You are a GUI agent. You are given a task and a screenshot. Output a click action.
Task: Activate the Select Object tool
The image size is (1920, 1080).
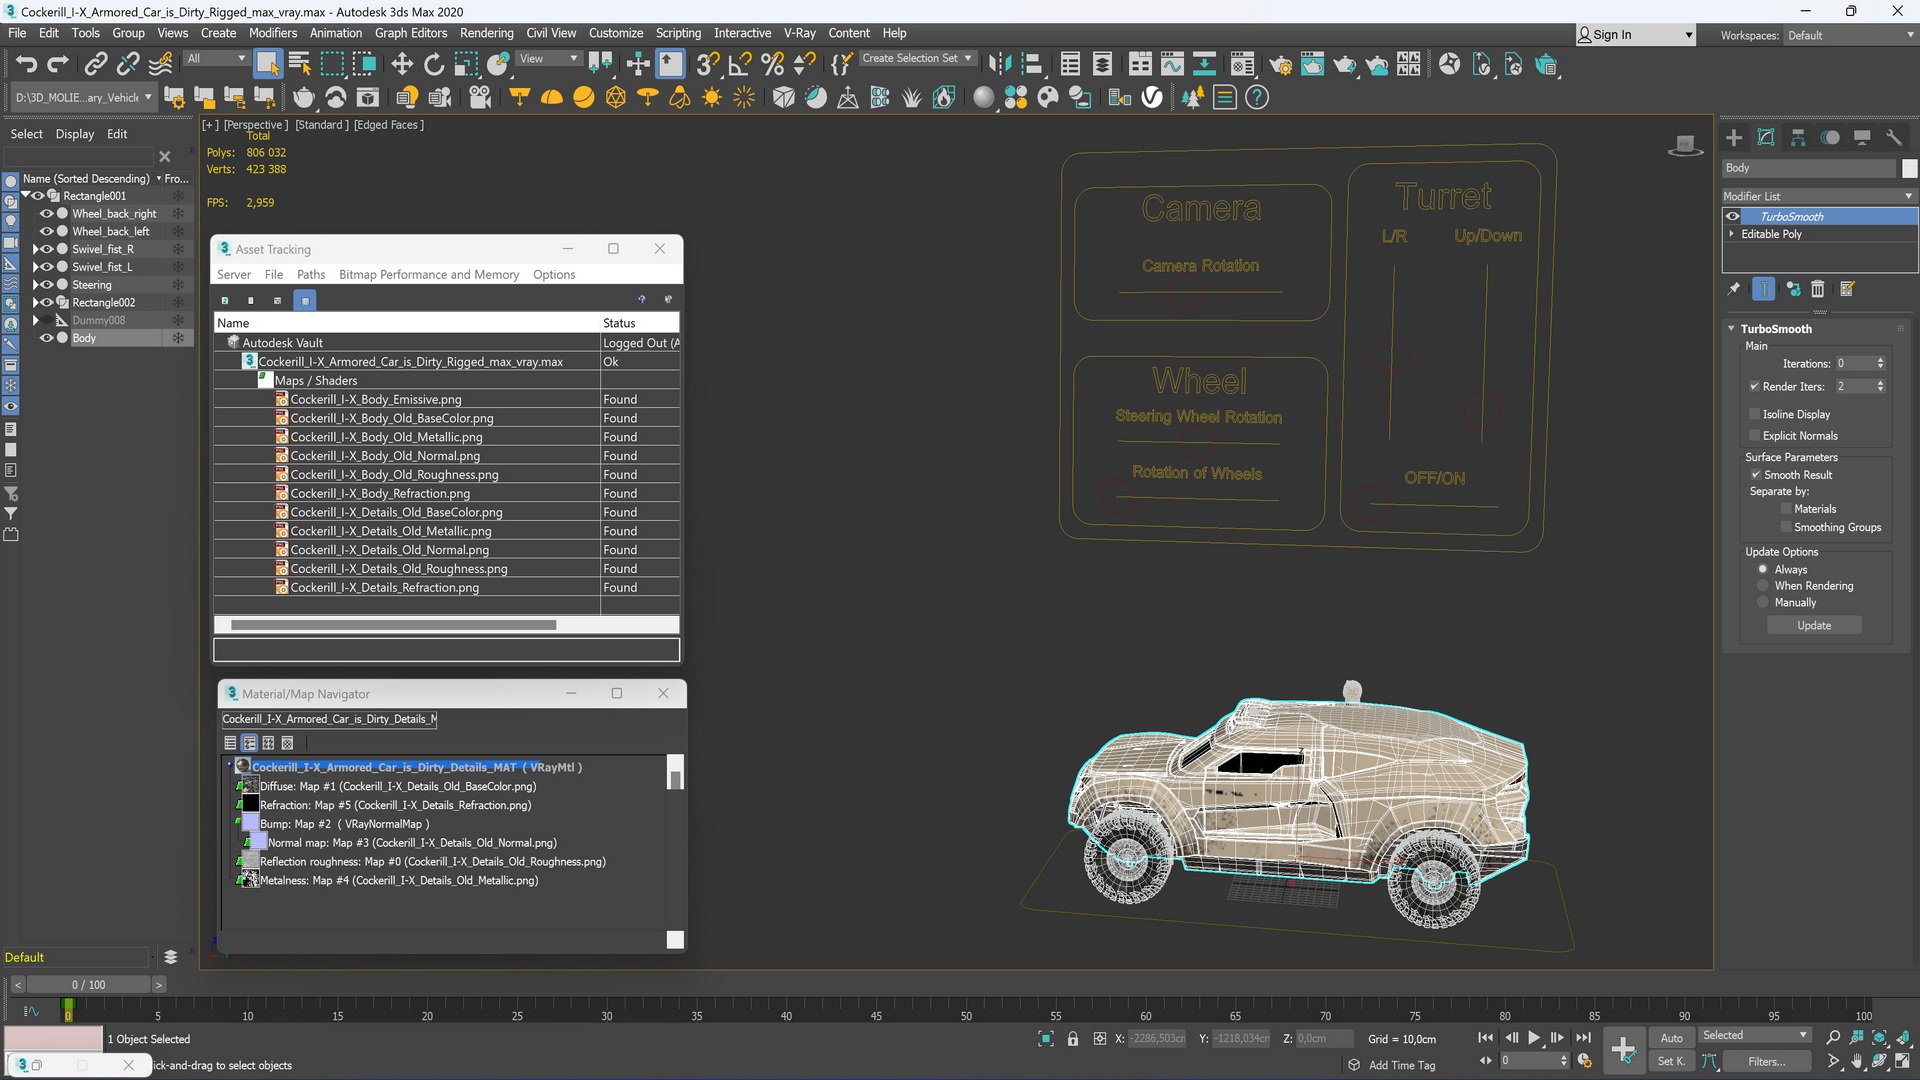coord(267,65)
